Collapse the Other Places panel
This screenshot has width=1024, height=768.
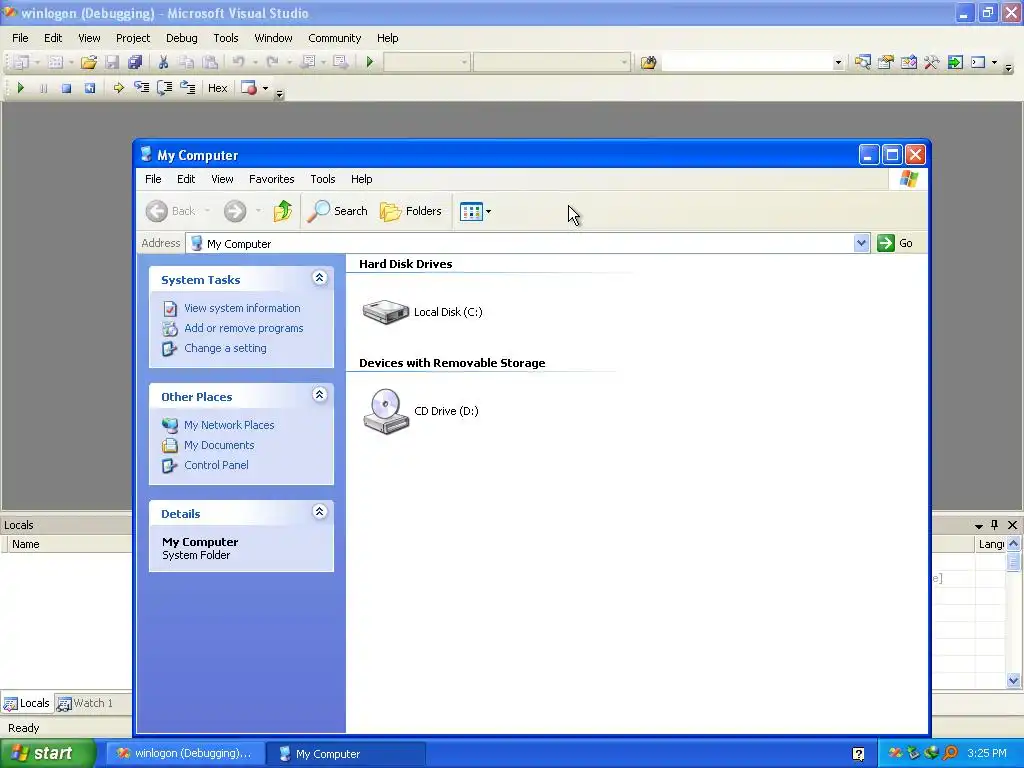tap(319, 394)
